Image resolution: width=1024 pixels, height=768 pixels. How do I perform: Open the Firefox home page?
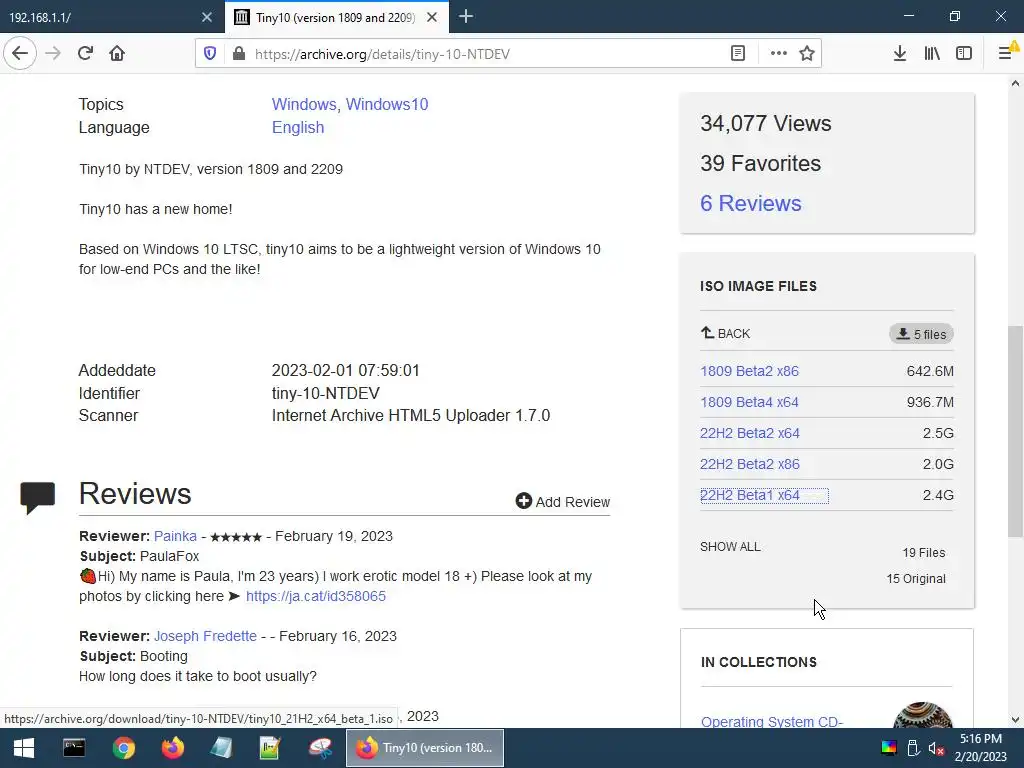click(117, 53)
